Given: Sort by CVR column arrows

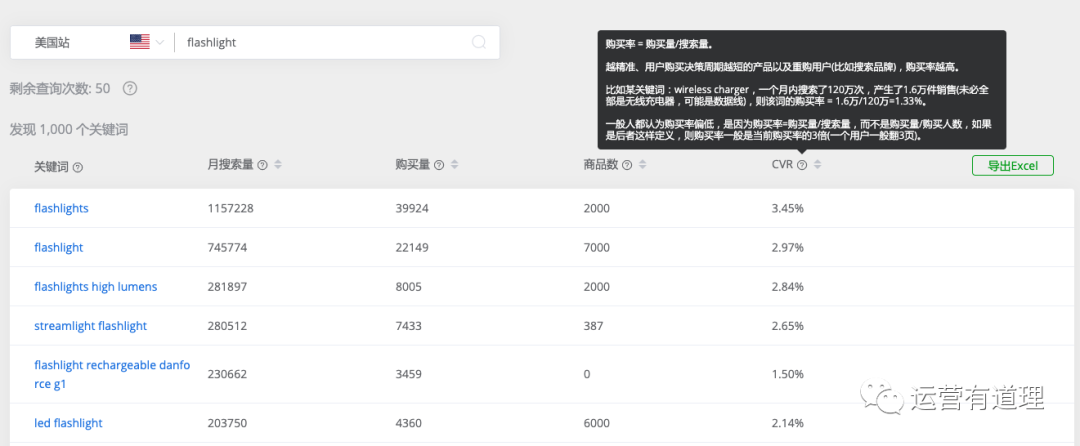Looking at the screenshot, I should coord(817,165).
